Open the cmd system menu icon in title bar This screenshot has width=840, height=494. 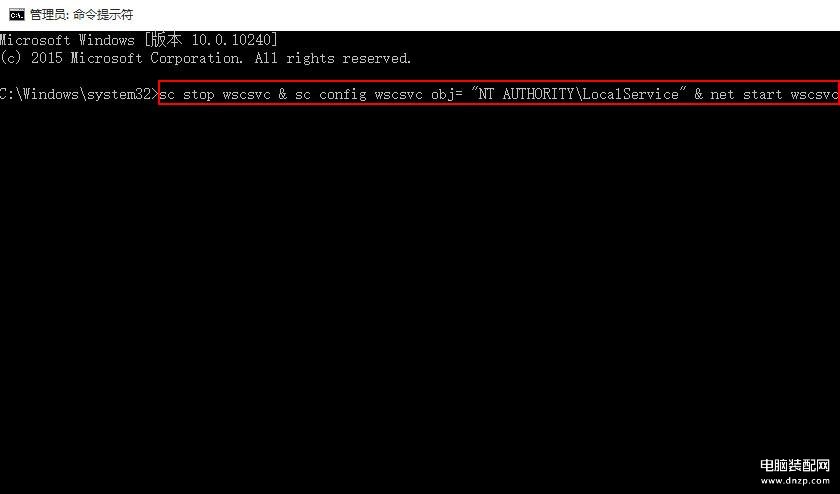pyautogui.click(x=17, y=14)
